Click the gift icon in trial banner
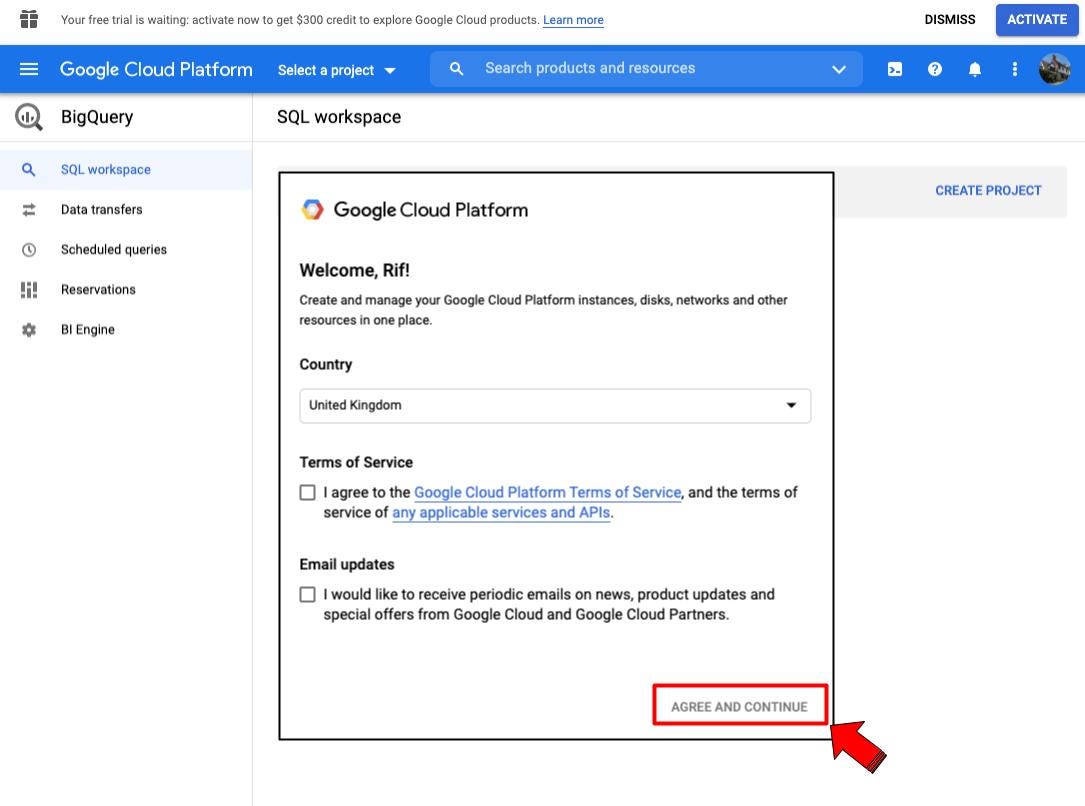The image size is (1085, 806). pos(28,19)
